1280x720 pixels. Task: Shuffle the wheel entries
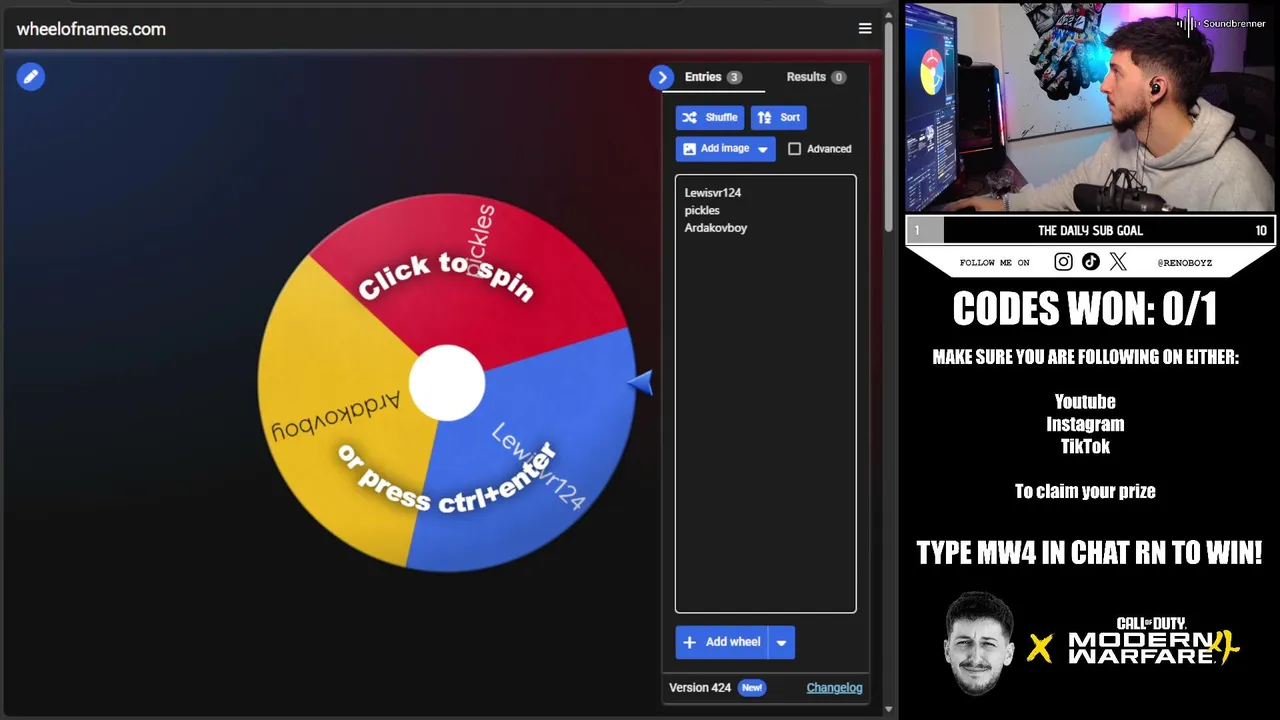(x=710, y=118)
